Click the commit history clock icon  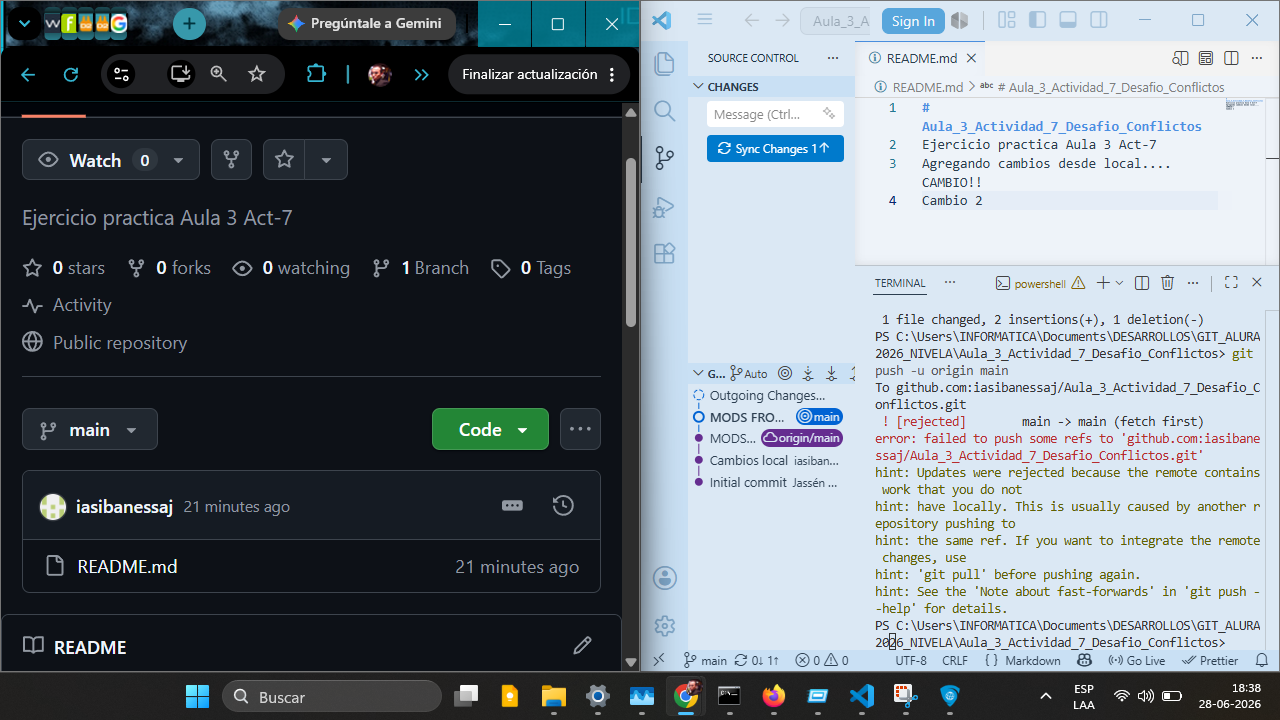(x=563, y=506)
